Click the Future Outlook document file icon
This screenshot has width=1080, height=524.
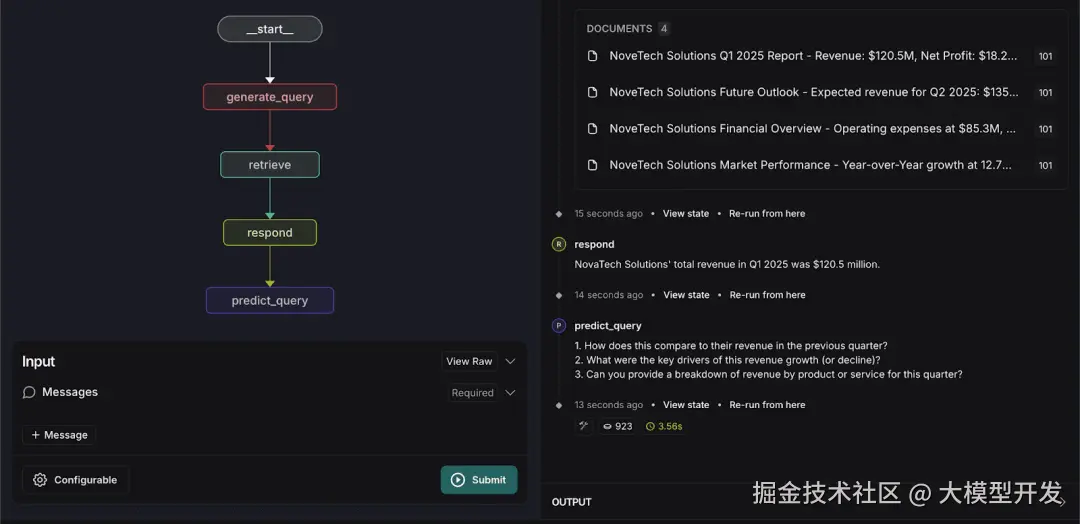click(592, 92)
